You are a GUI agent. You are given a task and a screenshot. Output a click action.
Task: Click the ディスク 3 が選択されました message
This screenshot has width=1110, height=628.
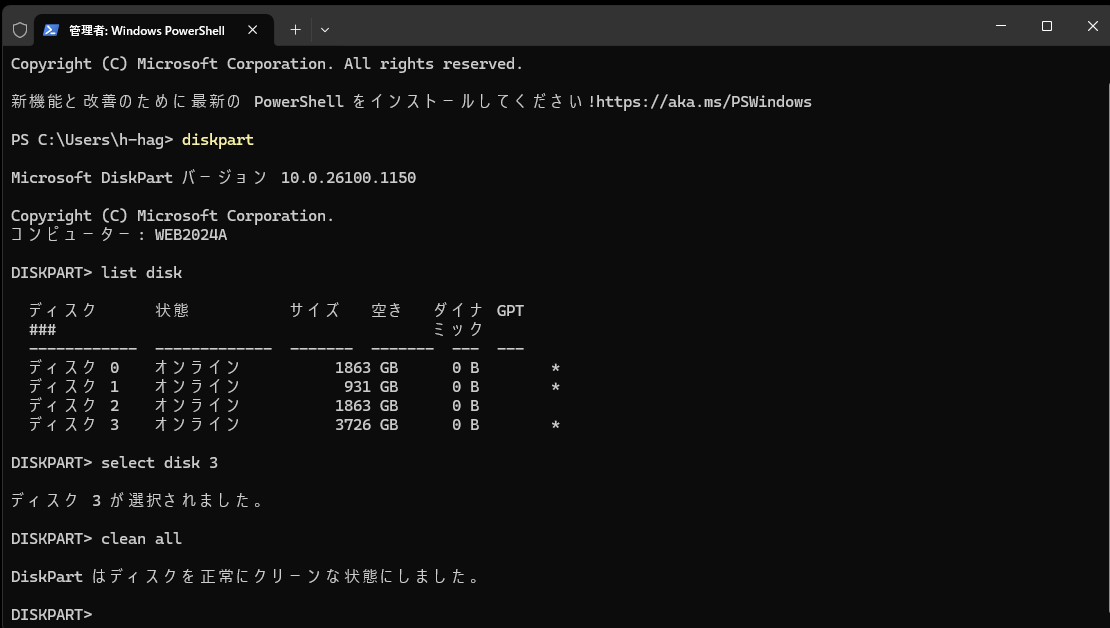coord(137,501)
